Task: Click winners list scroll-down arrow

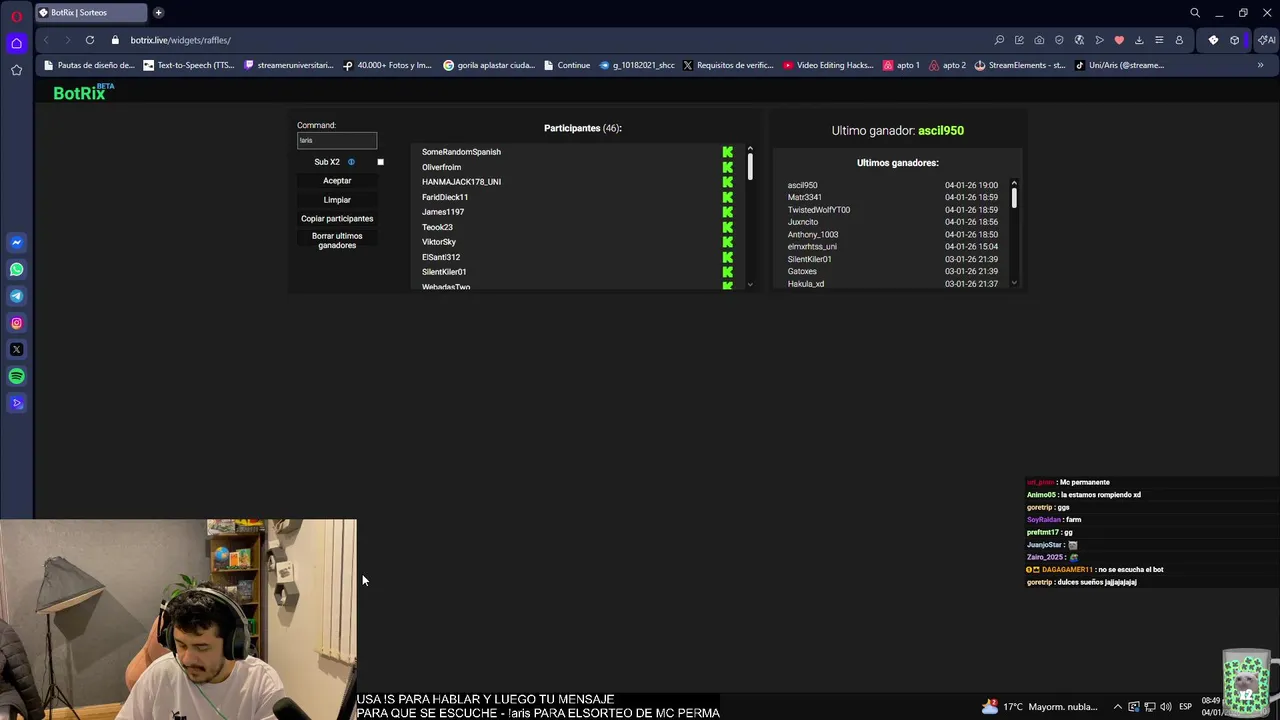Action: [1014, 283]
